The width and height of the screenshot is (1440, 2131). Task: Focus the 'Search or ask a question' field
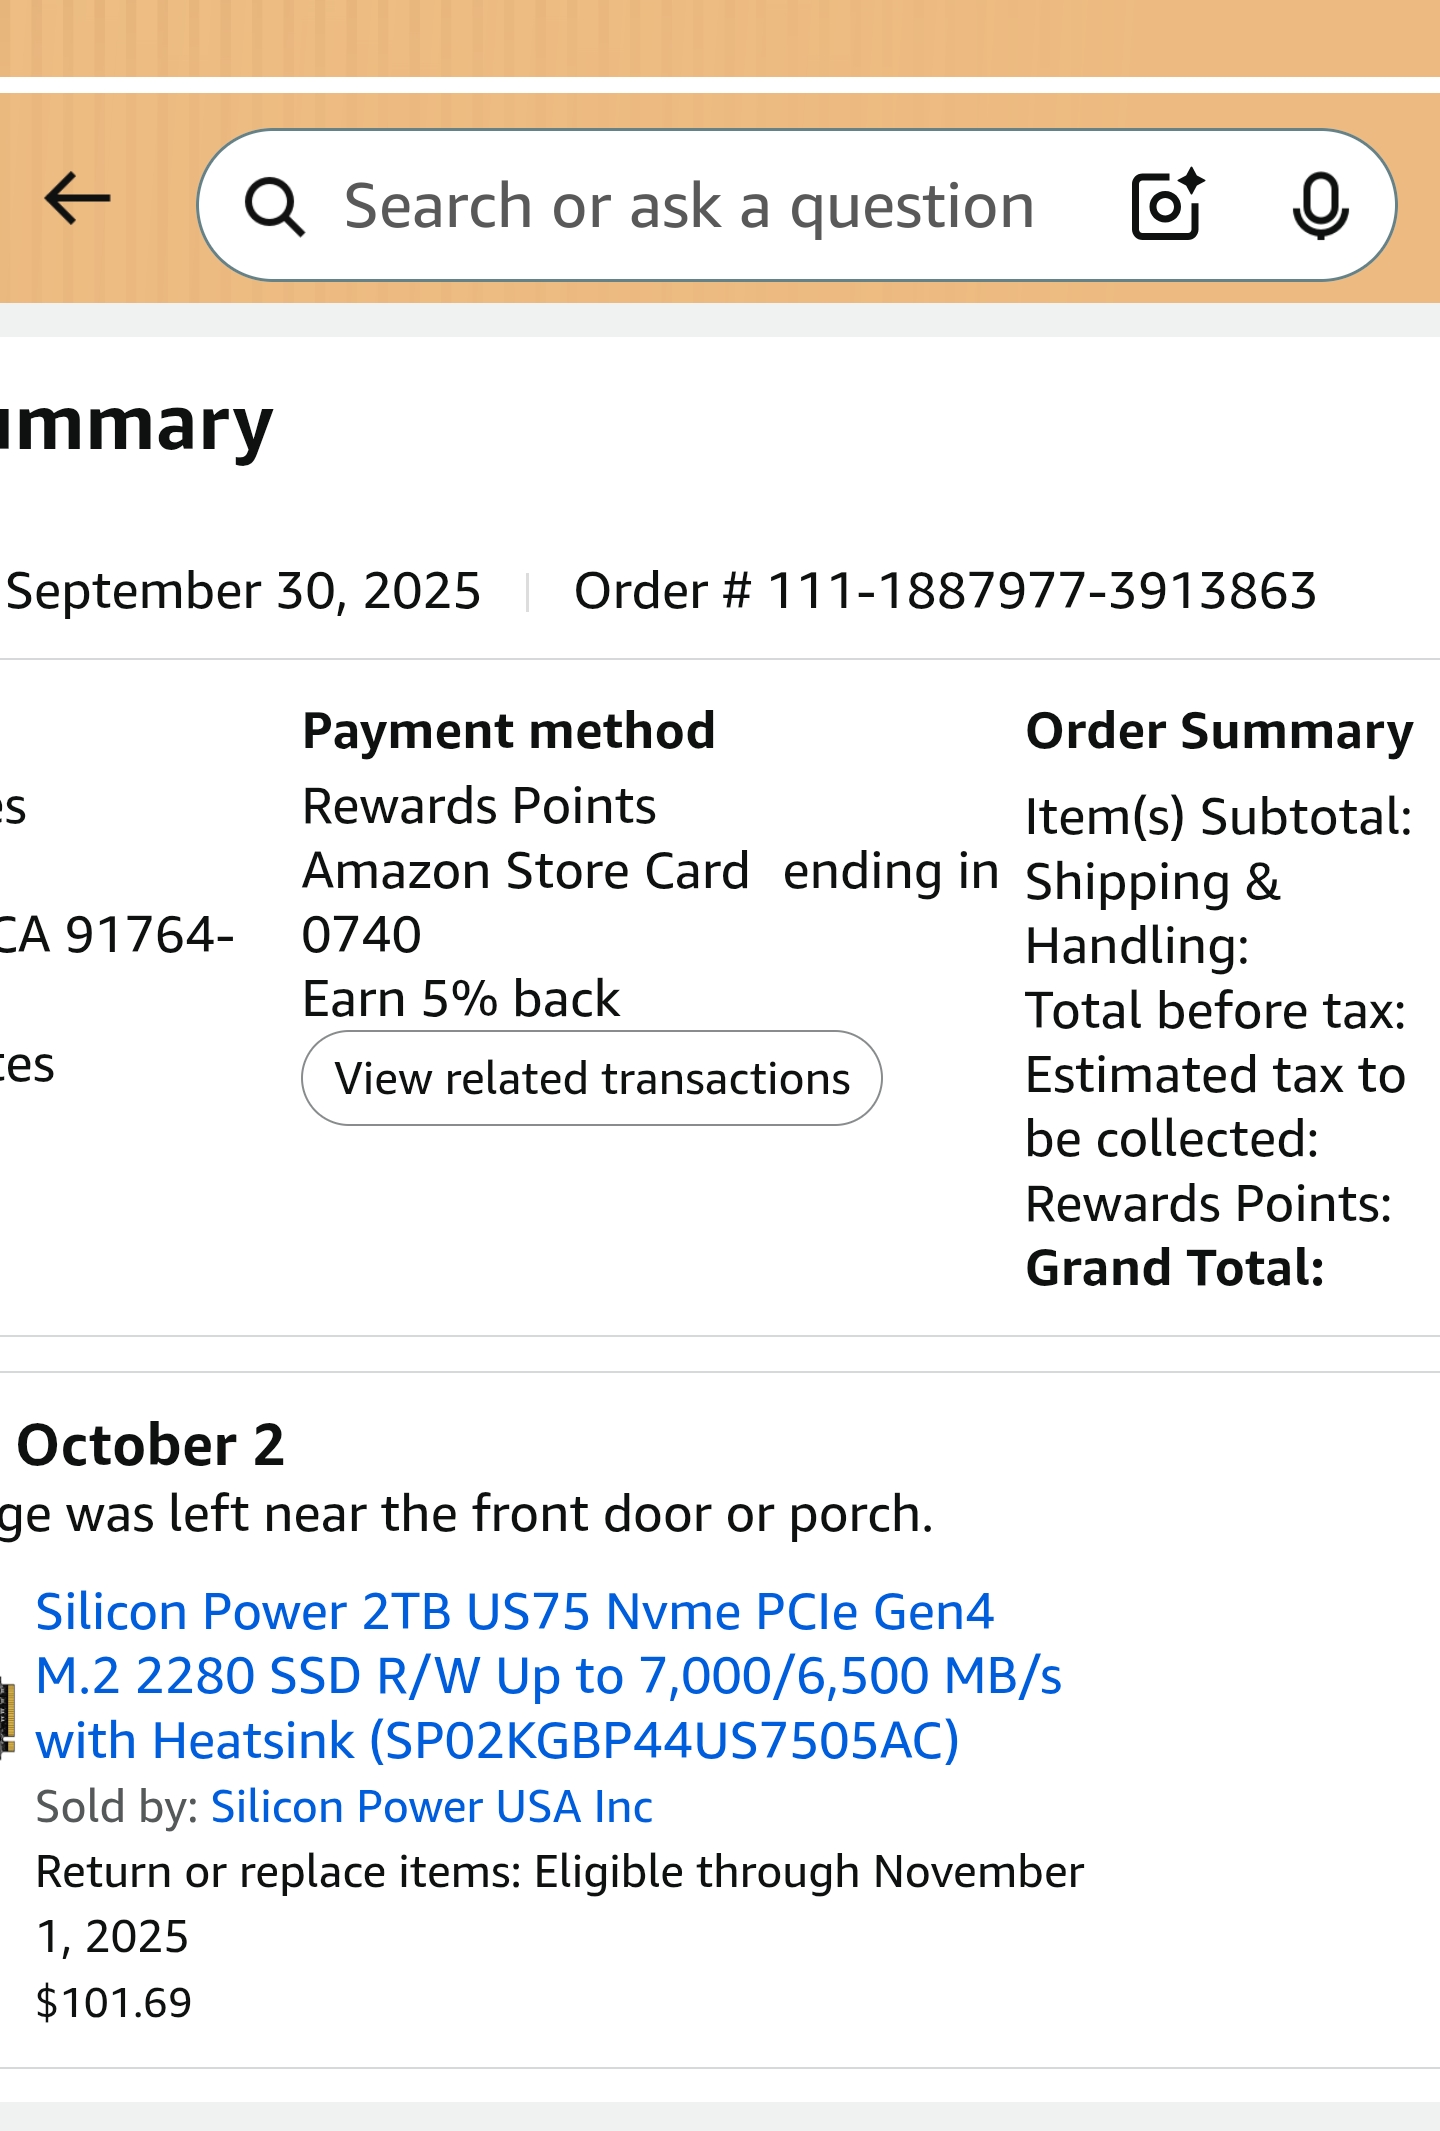tap(690, 206)
